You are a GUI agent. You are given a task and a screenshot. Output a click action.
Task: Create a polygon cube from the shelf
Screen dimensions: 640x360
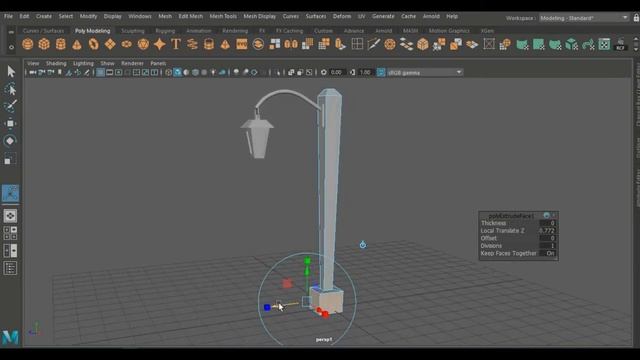pyautogui.click(x=44, y=44)
